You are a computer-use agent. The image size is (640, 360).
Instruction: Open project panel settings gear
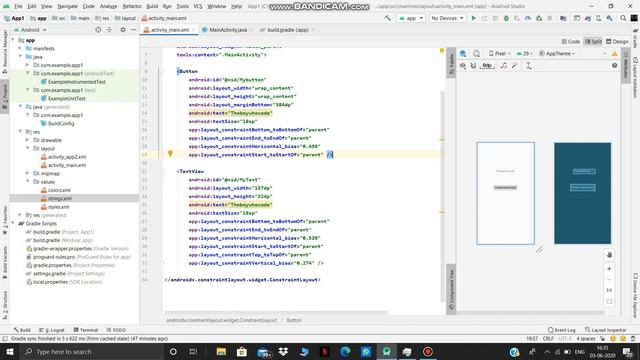(123, 30)
